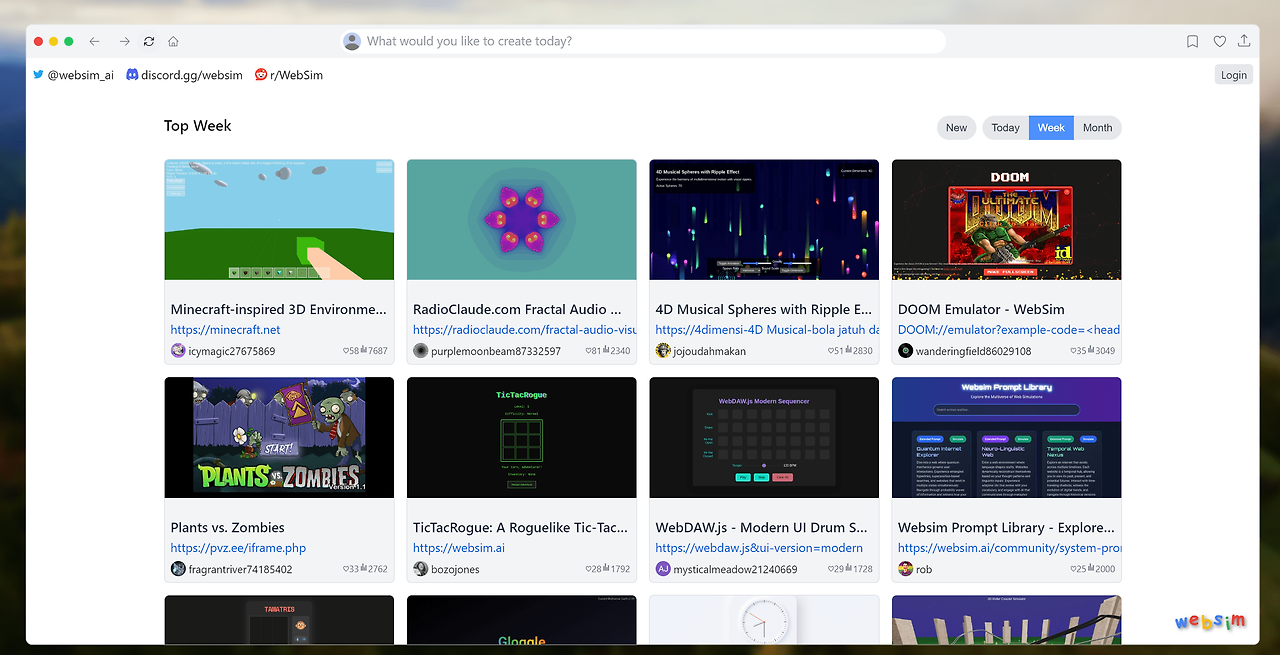Open the webdaw.js ui-version=modern link
This screenshot has height=655, width=1280.
759,547
